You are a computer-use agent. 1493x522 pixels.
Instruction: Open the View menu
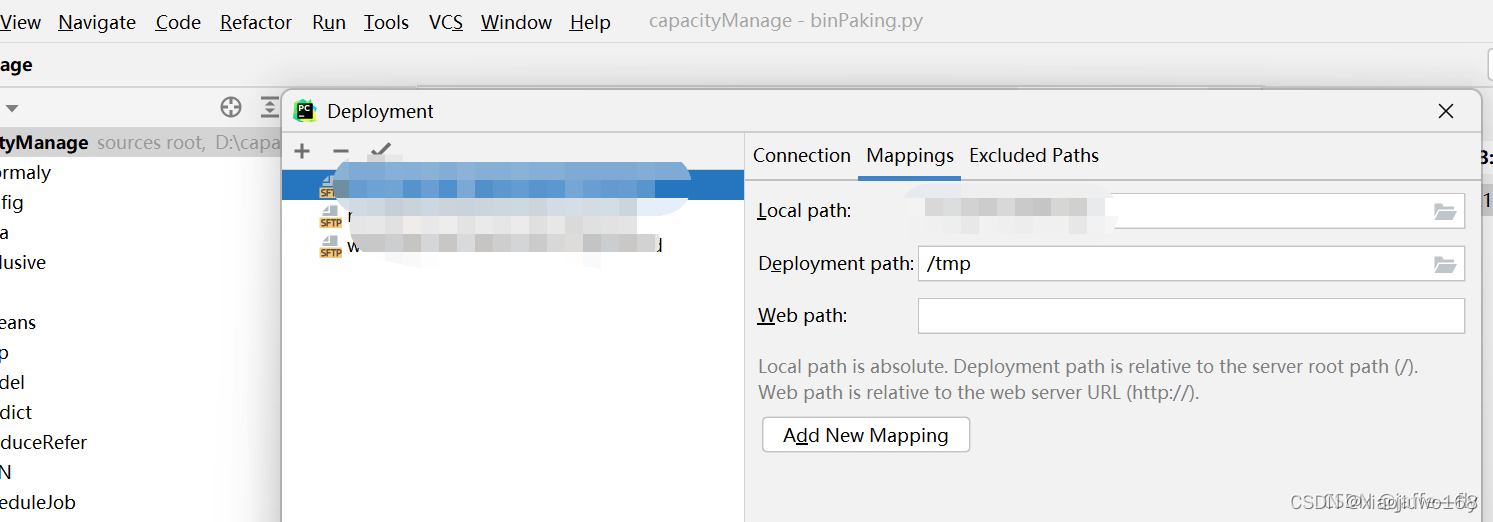(x=20, y=22)
